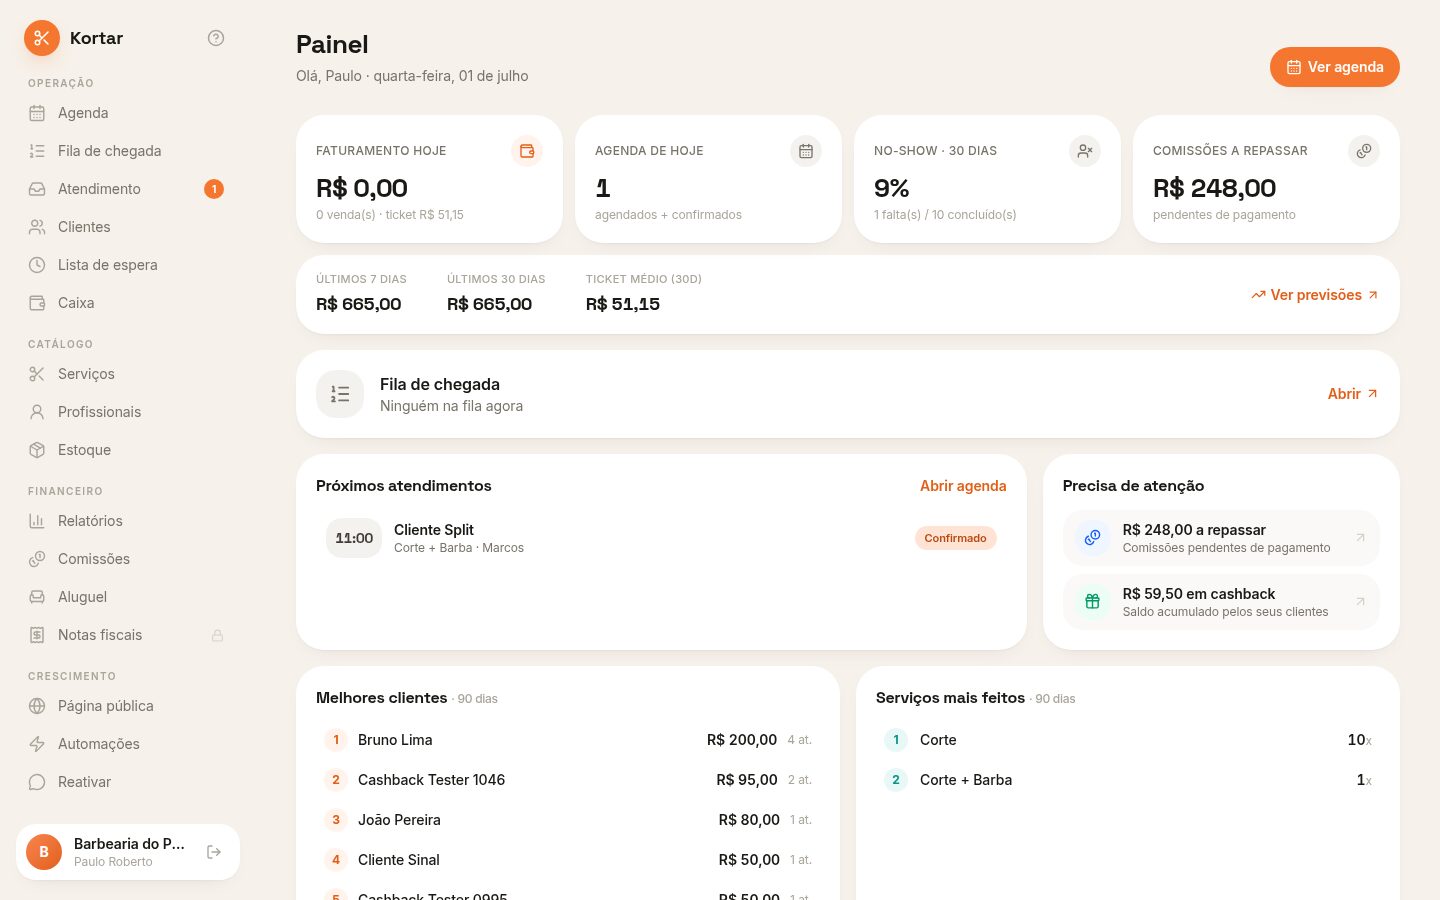Open the R$ 248,00 a repassar alert
Screen dimensions: 1440x900
tap(1221, 538)
